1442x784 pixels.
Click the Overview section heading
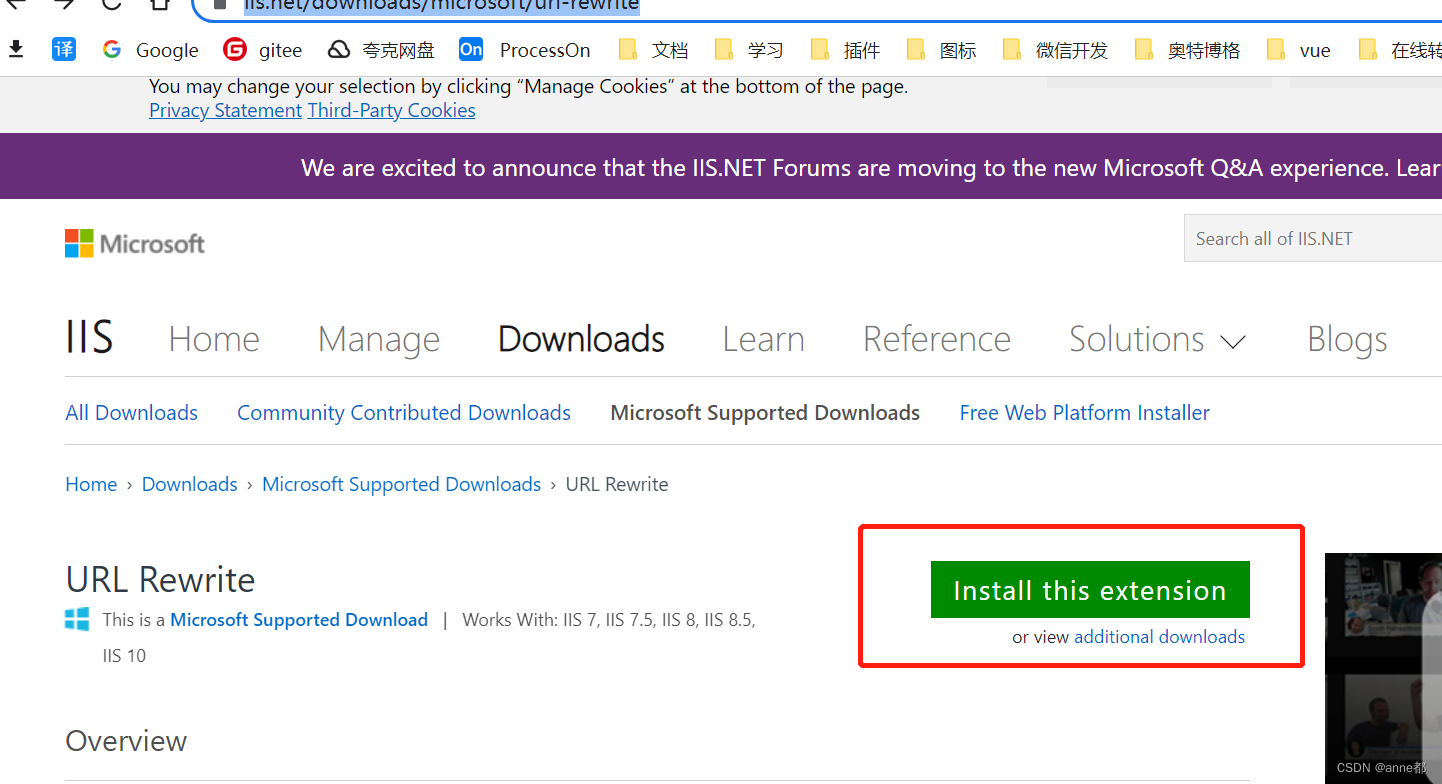(x=126, y=741)
